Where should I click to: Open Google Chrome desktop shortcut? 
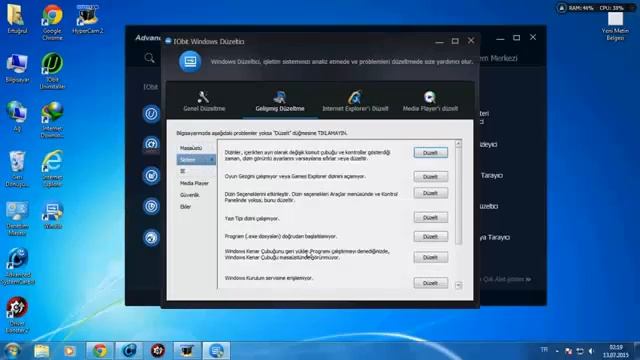pos(52,22)
